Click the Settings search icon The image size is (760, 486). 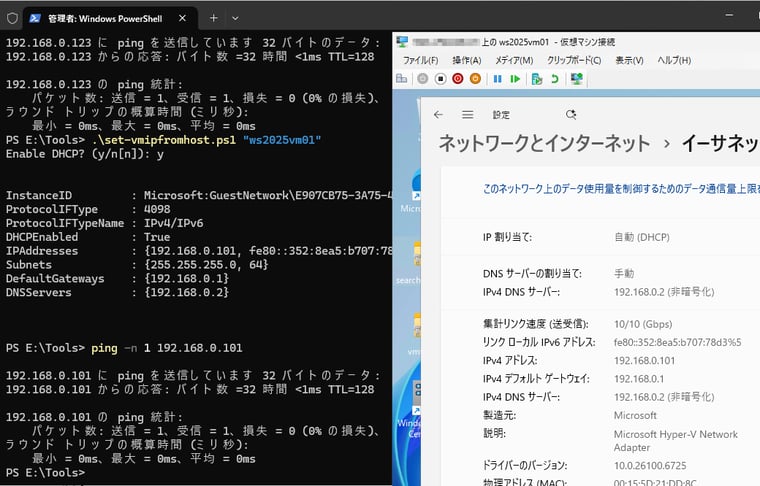pyautogui.click(x=571, y=114)
